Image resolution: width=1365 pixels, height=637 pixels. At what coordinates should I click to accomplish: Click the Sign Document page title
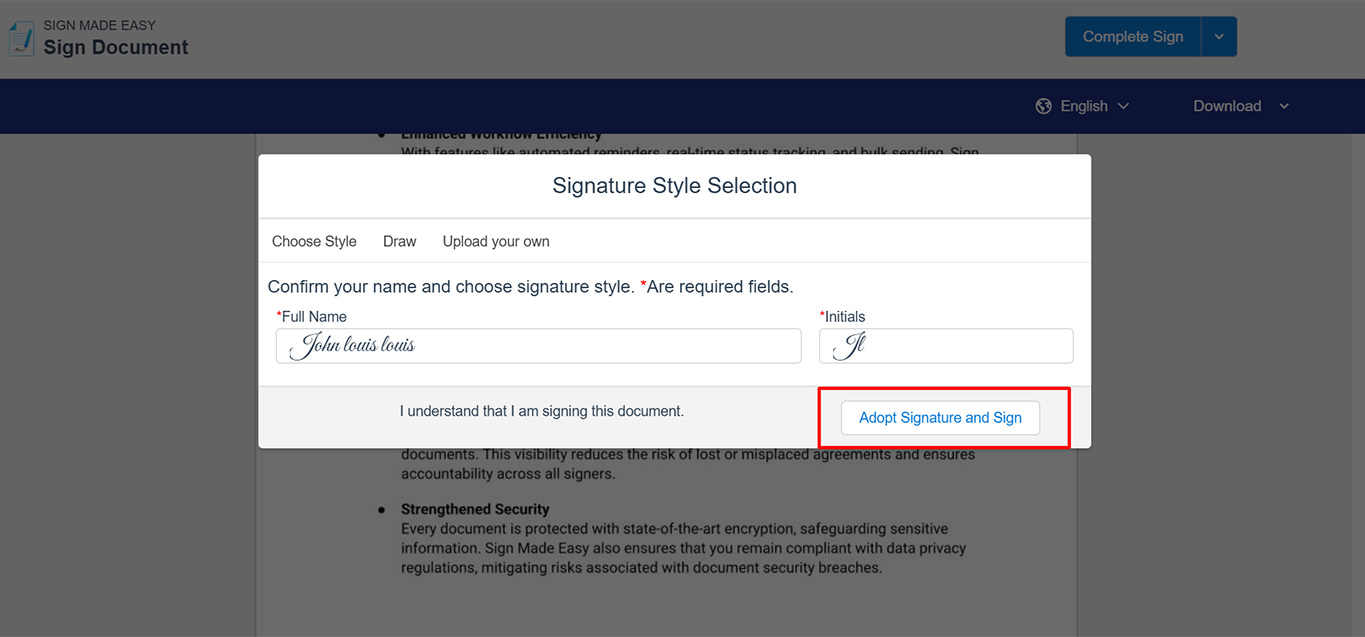(116, 47)
